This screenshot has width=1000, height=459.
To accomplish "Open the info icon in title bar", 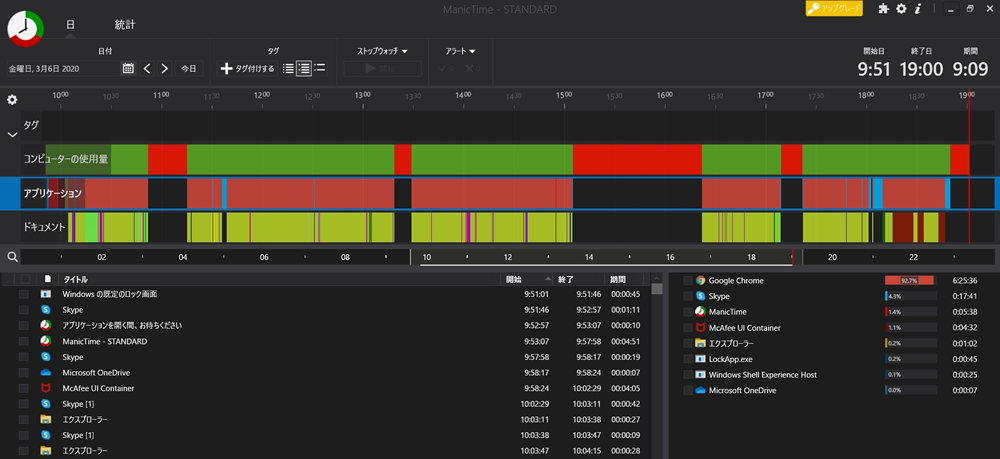I will click(918, 9).
